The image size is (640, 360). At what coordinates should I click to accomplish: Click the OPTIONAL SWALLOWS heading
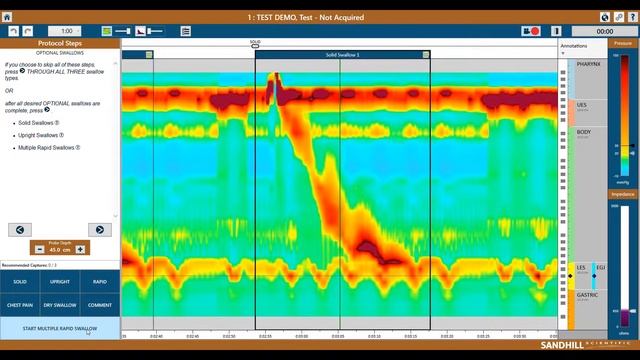(x=60, y=53)
